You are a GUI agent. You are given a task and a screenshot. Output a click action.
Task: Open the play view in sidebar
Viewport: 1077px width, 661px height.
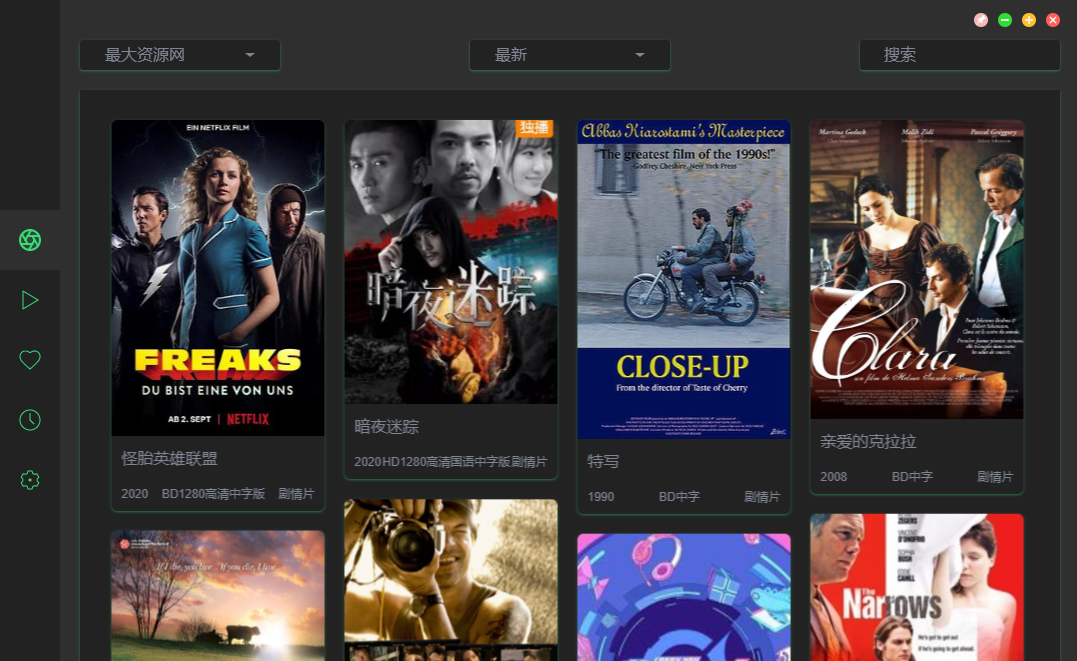[30, 300]
